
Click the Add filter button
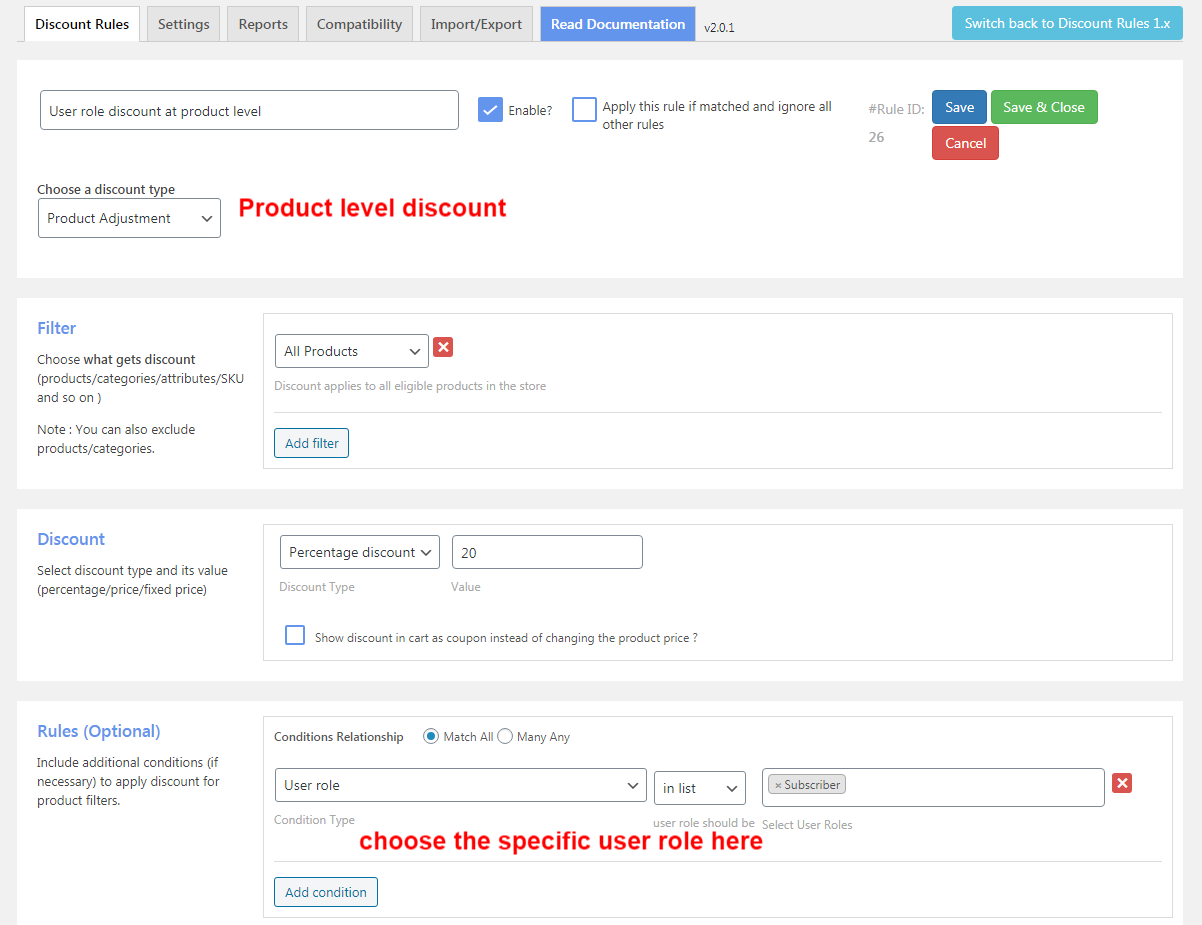click(312, 443)
